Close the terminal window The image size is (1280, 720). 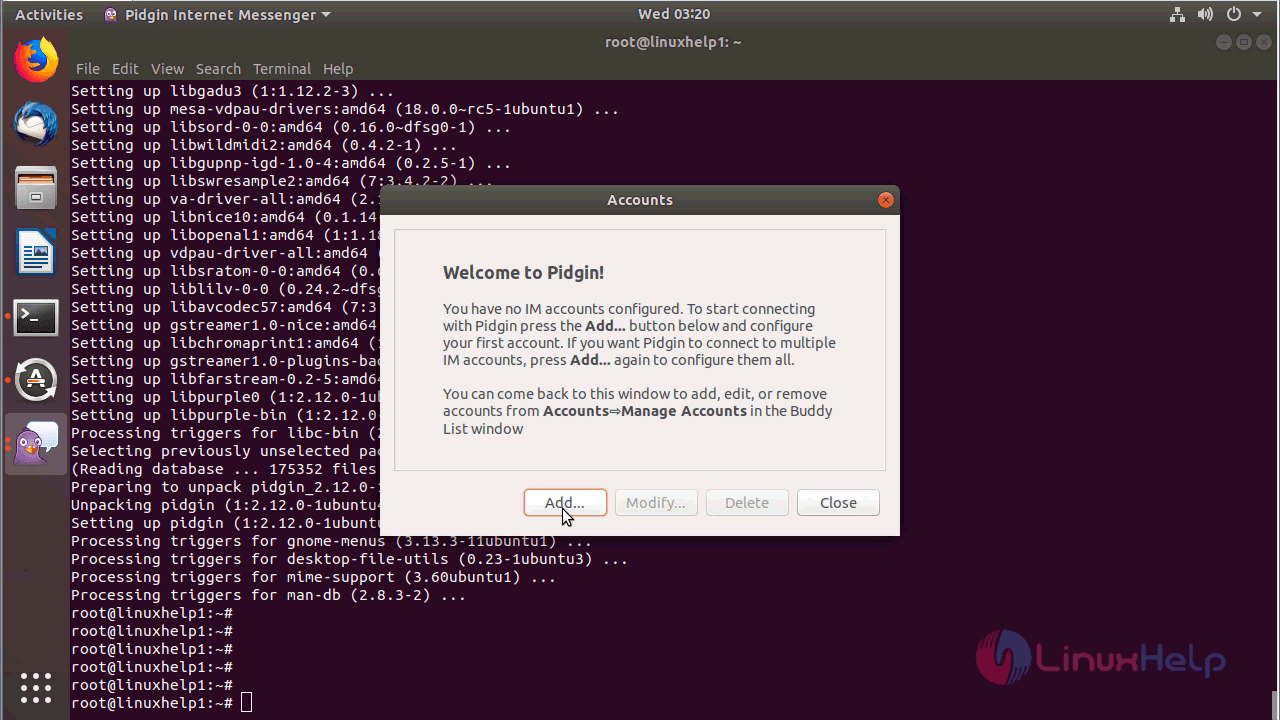(x=1263, y=42)
